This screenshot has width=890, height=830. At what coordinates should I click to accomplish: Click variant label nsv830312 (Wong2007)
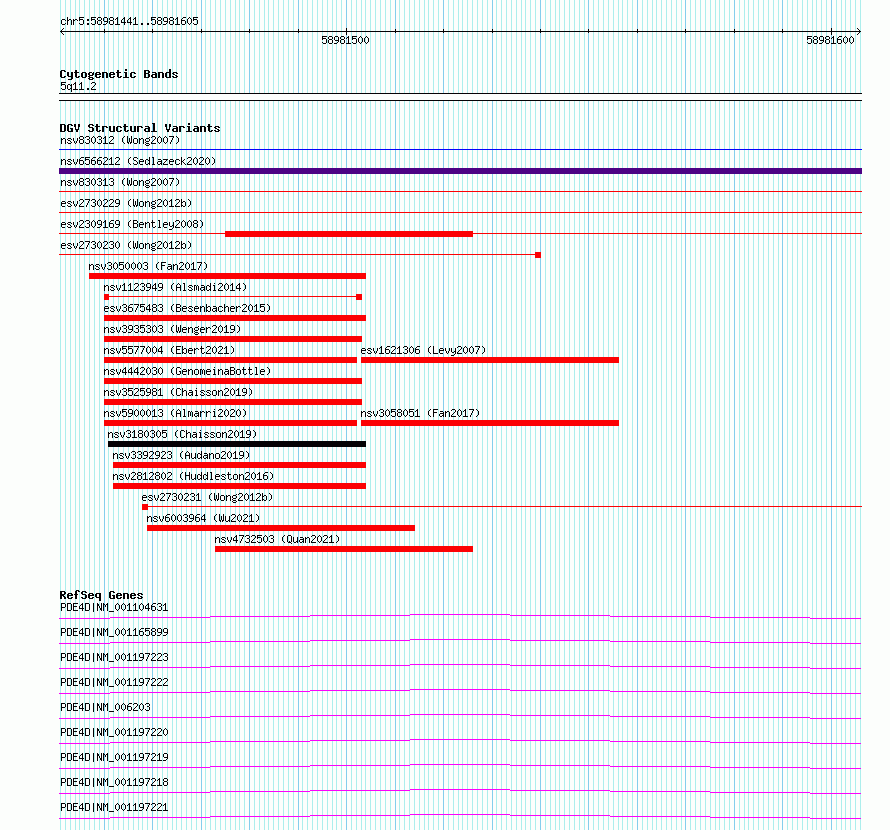(120, 140)
